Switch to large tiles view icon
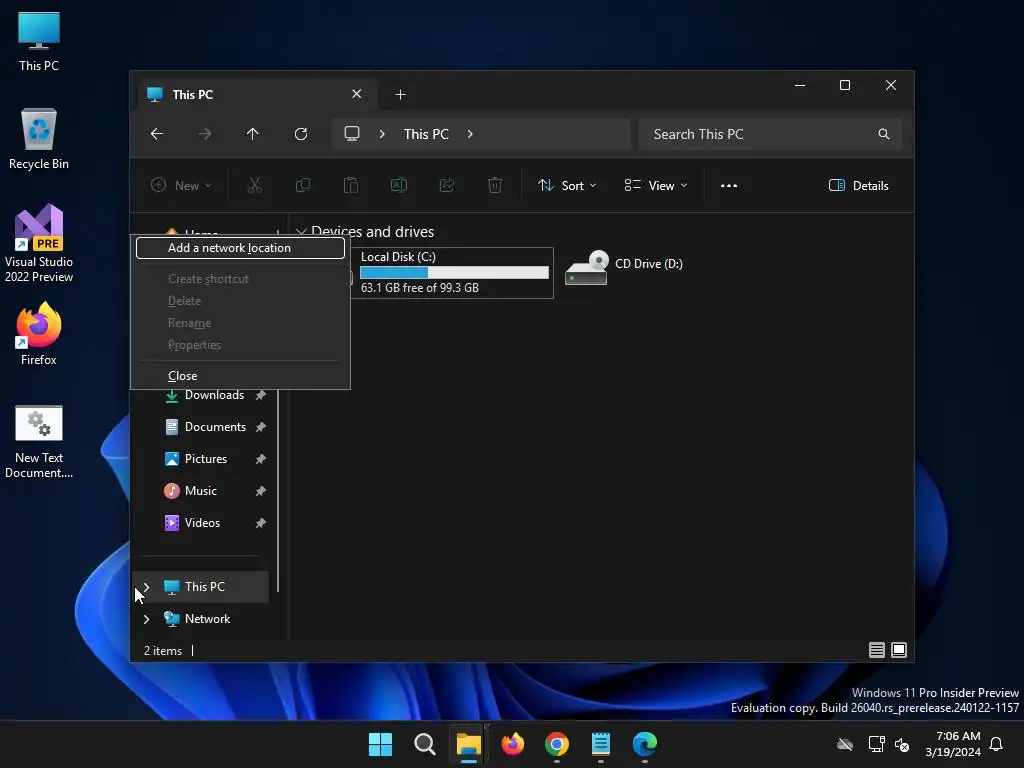 (899, 650)
